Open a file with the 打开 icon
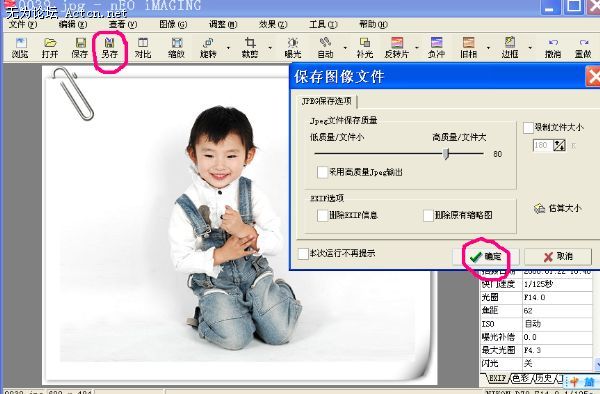 coord(50,47)
